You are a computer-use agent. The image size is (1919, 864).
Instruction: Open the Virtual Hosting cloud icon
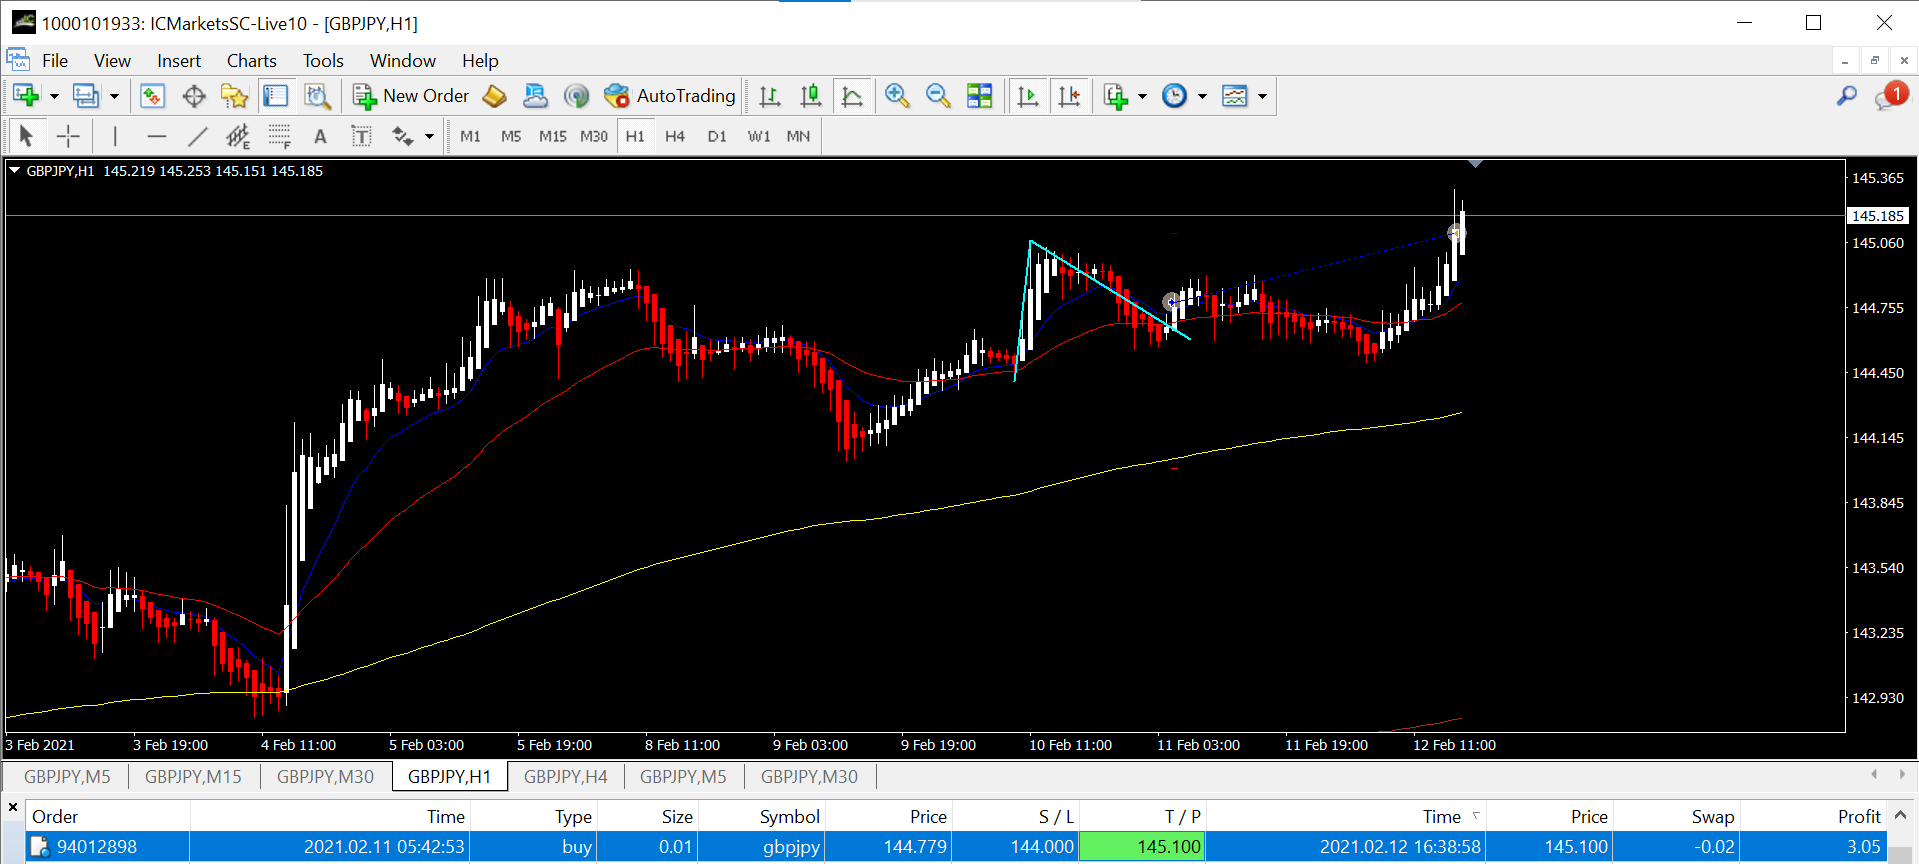tap(536, 96)
